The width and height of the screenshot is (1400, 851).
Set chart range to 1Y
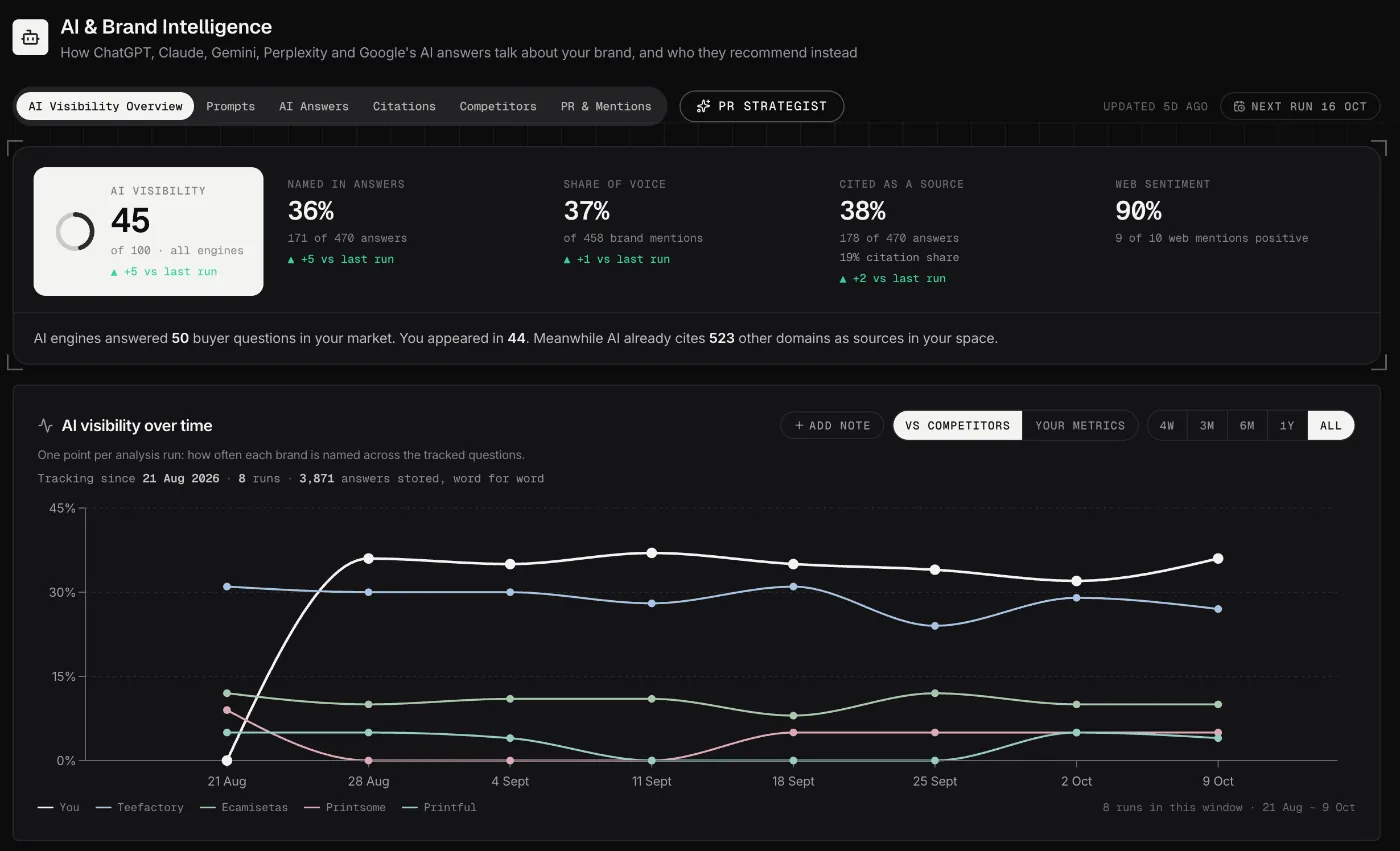1287,425
